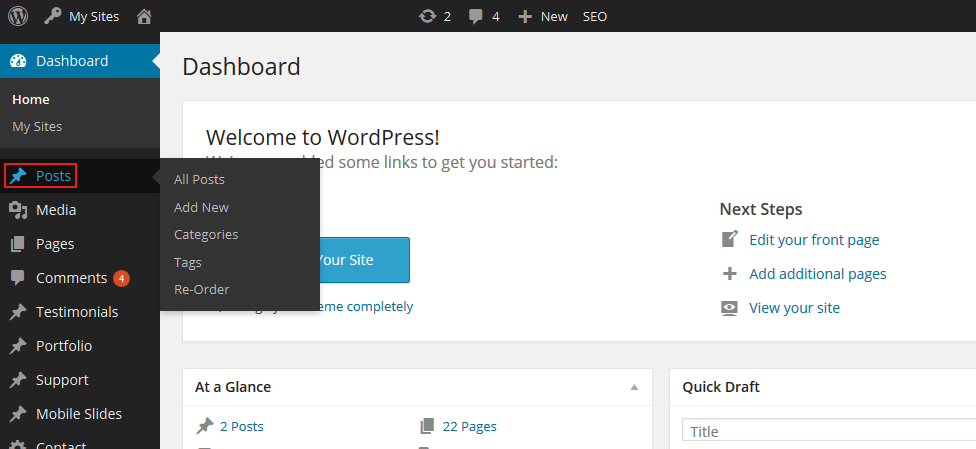The height and width of the screenshot is (449, 976).
Task: Choose Add New from Posts flyout
Action: coord(201,207)
